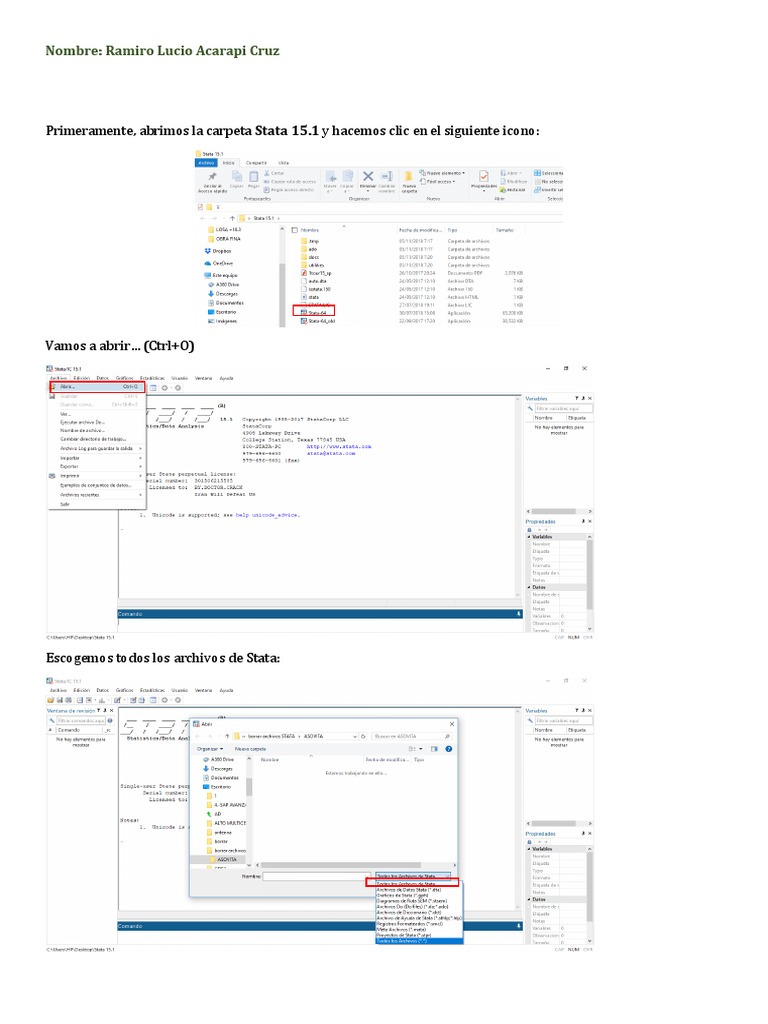Open the utilities folder in Explorer list

(x=312, y=265)
